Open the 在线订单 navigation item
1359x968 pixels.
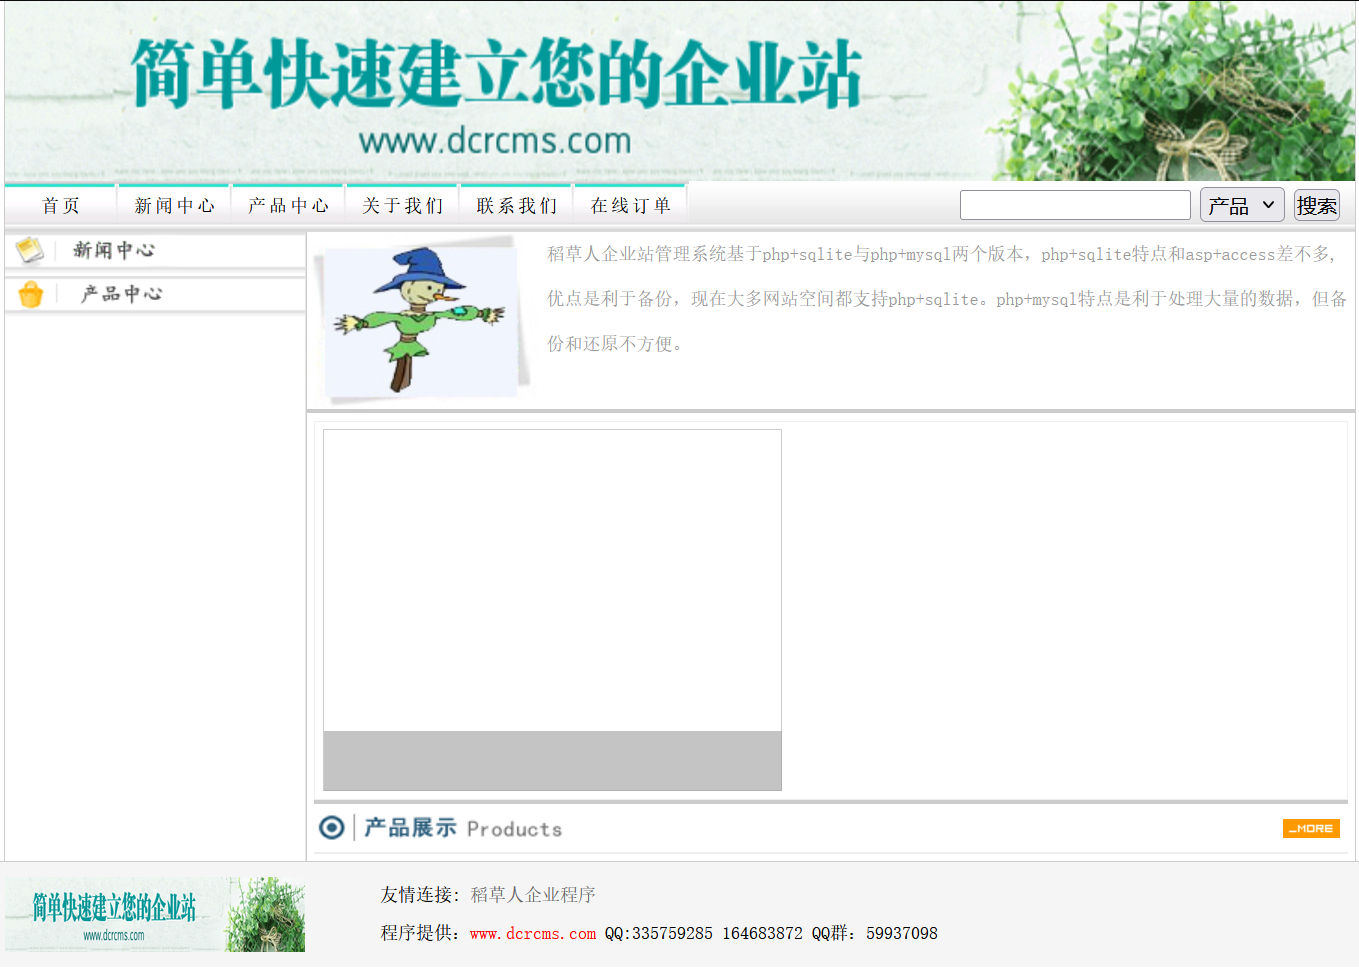coord(631,206)
